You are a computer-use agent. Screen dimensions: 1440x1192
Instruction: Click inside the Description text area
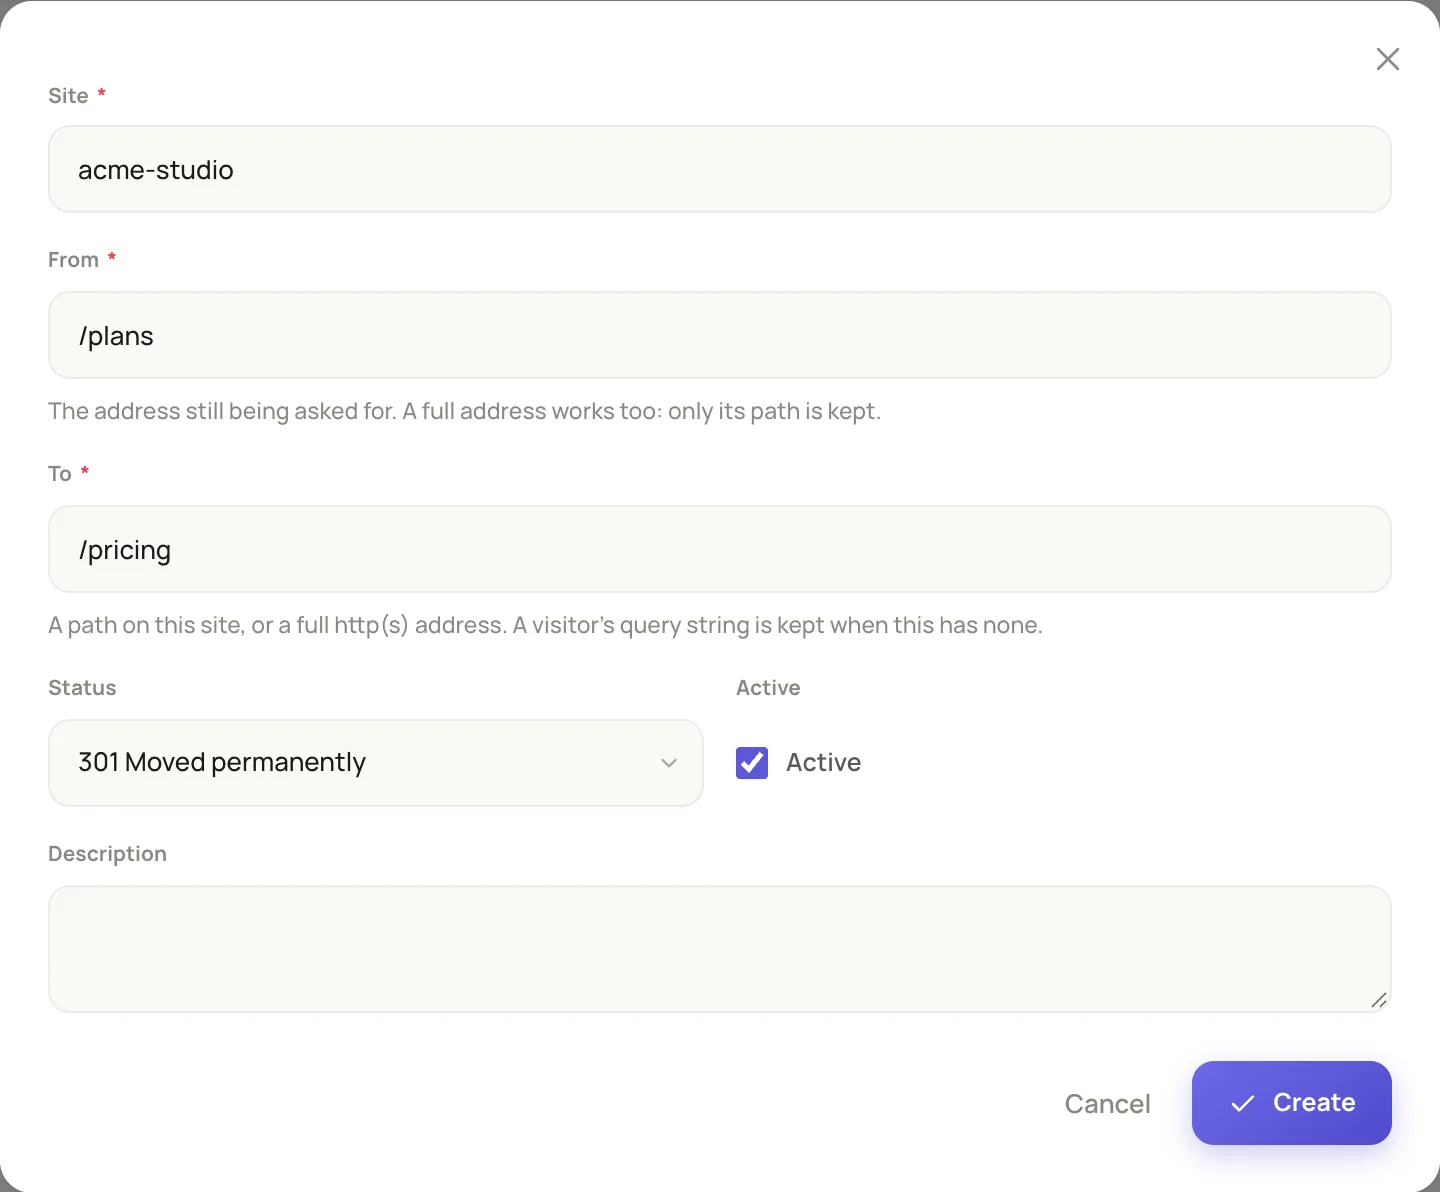(720, 949)
